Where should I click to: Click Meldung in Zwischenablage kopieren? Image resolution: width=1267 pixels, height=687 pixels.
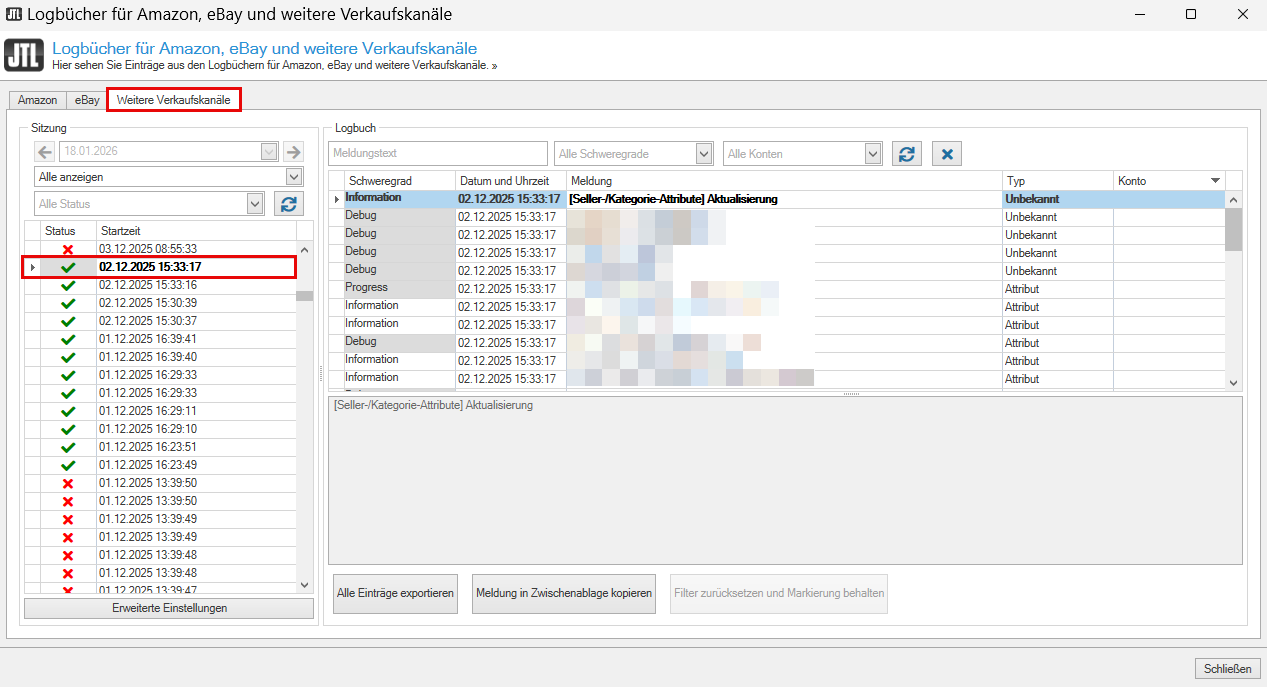tap(564, 593)
